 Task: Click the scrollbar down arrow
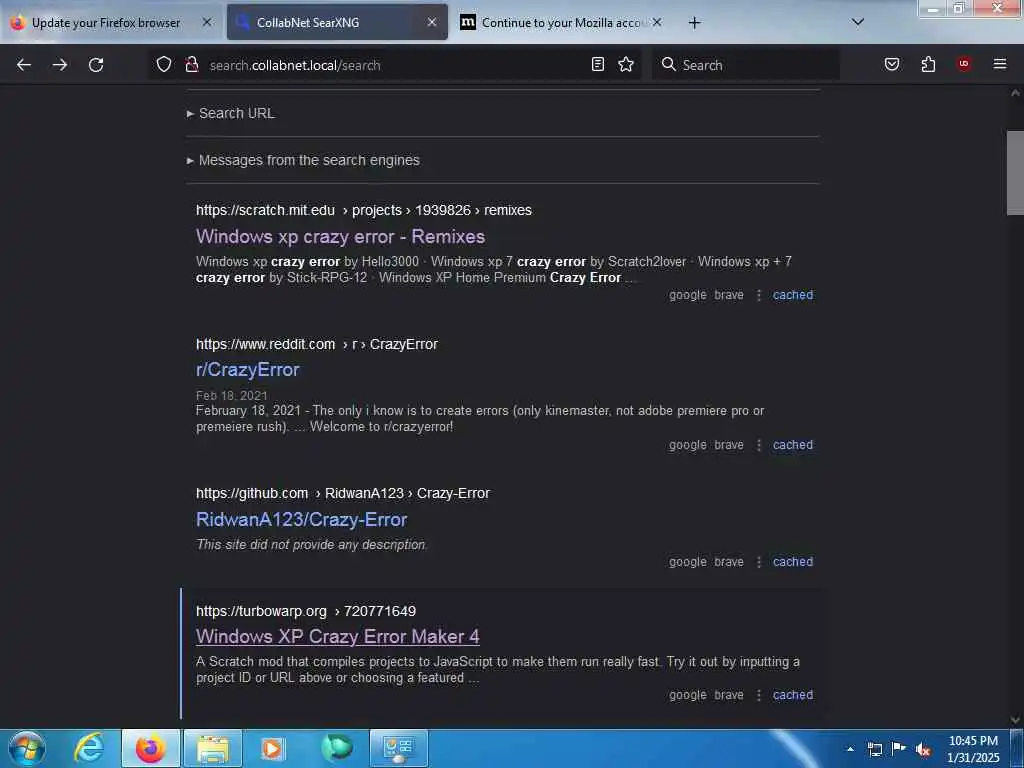[x=1015, y=720]
